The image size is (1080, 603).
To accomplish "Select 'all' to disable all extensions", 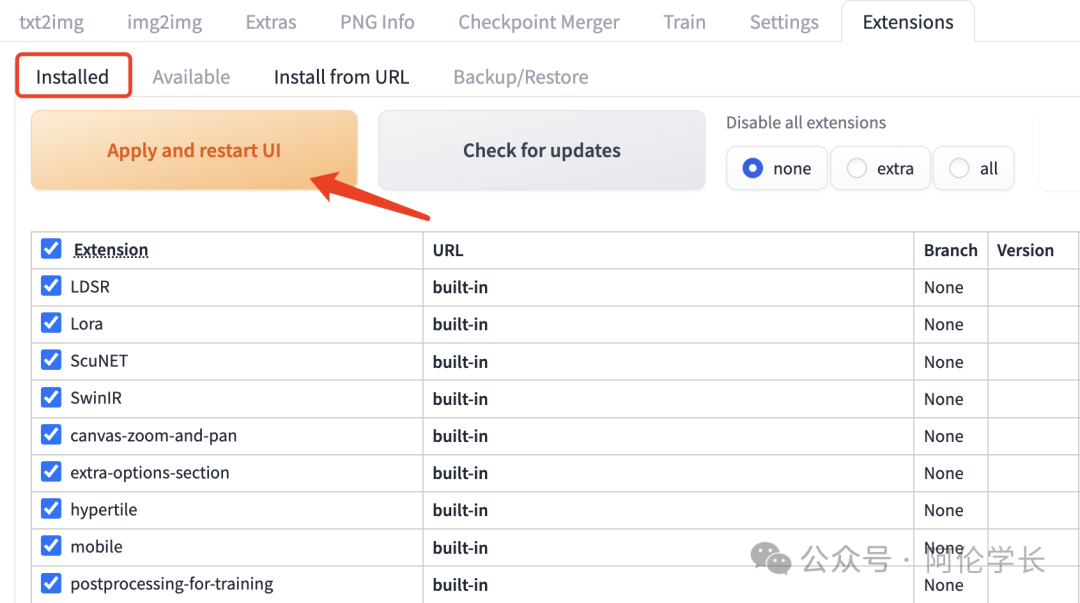I will (x=959, y=168).
